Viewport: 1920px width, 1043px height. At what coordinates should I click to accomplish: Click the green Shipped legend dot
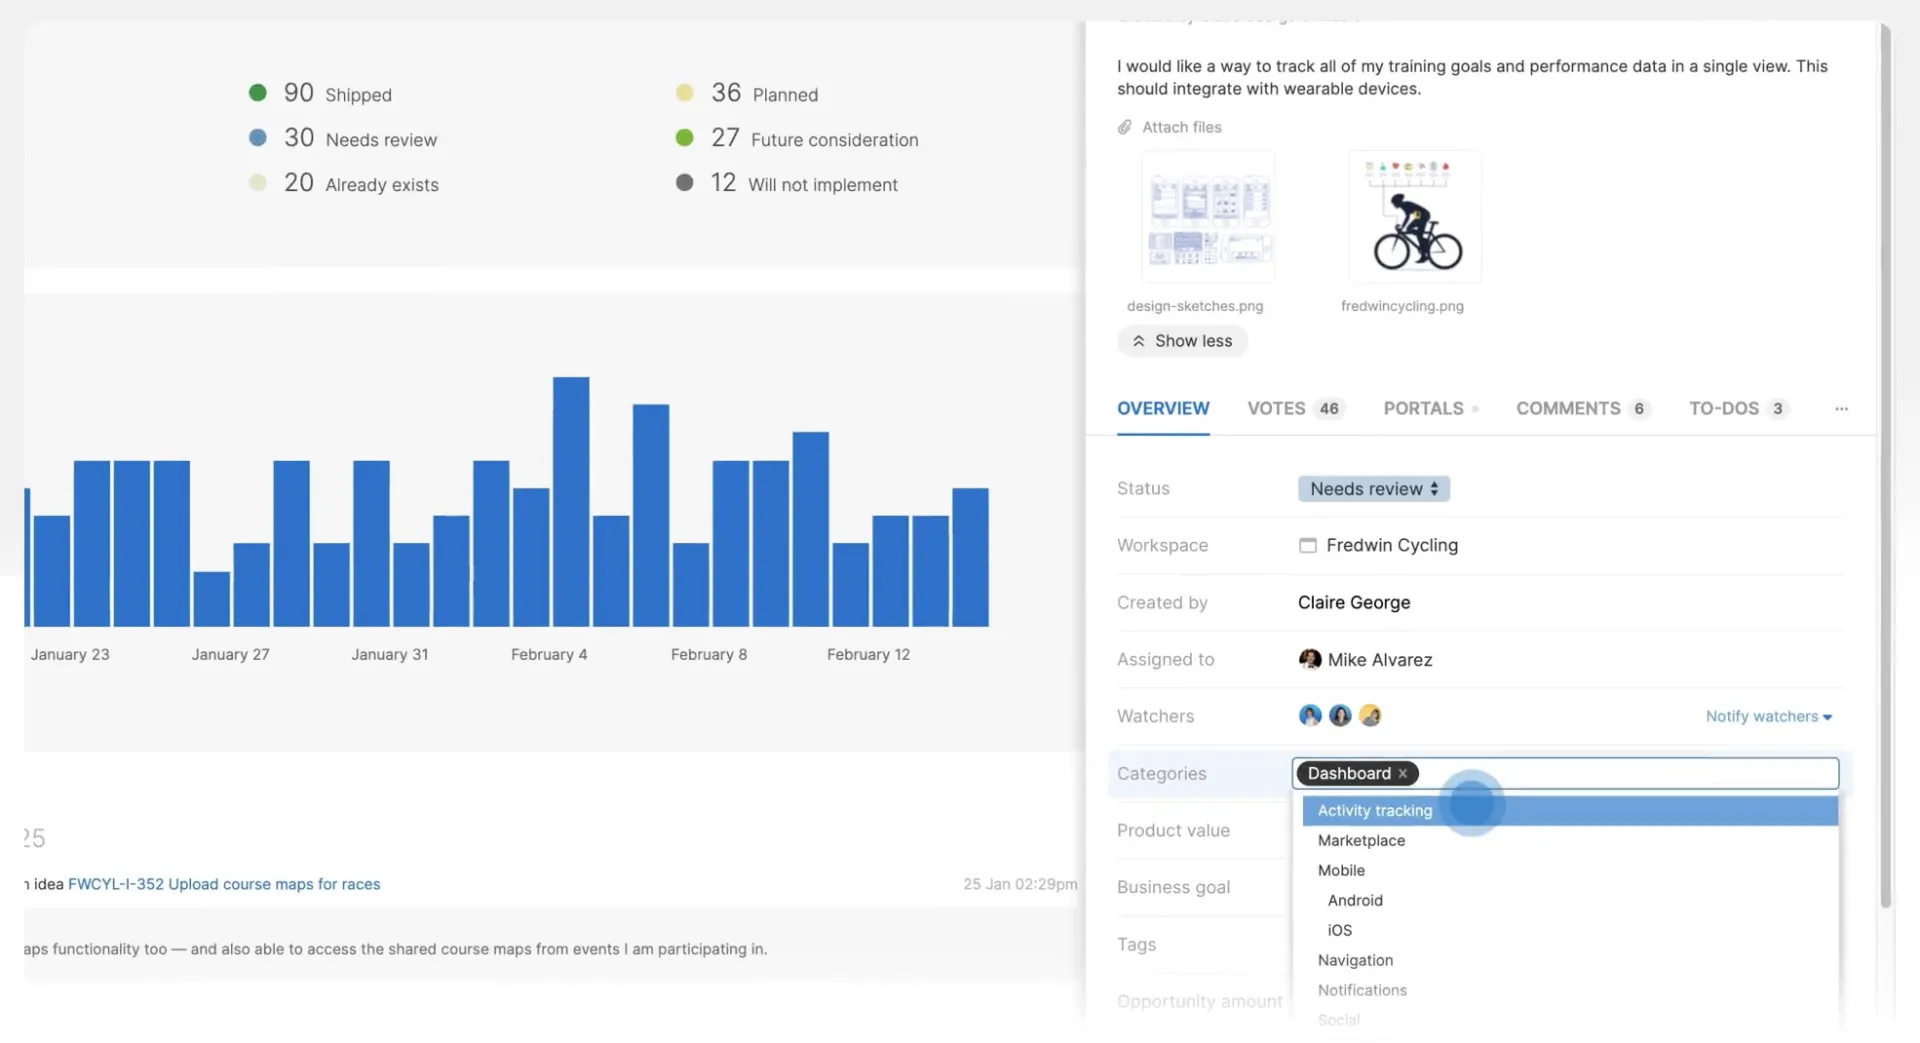pyautogui.click(x=258, y=93)
